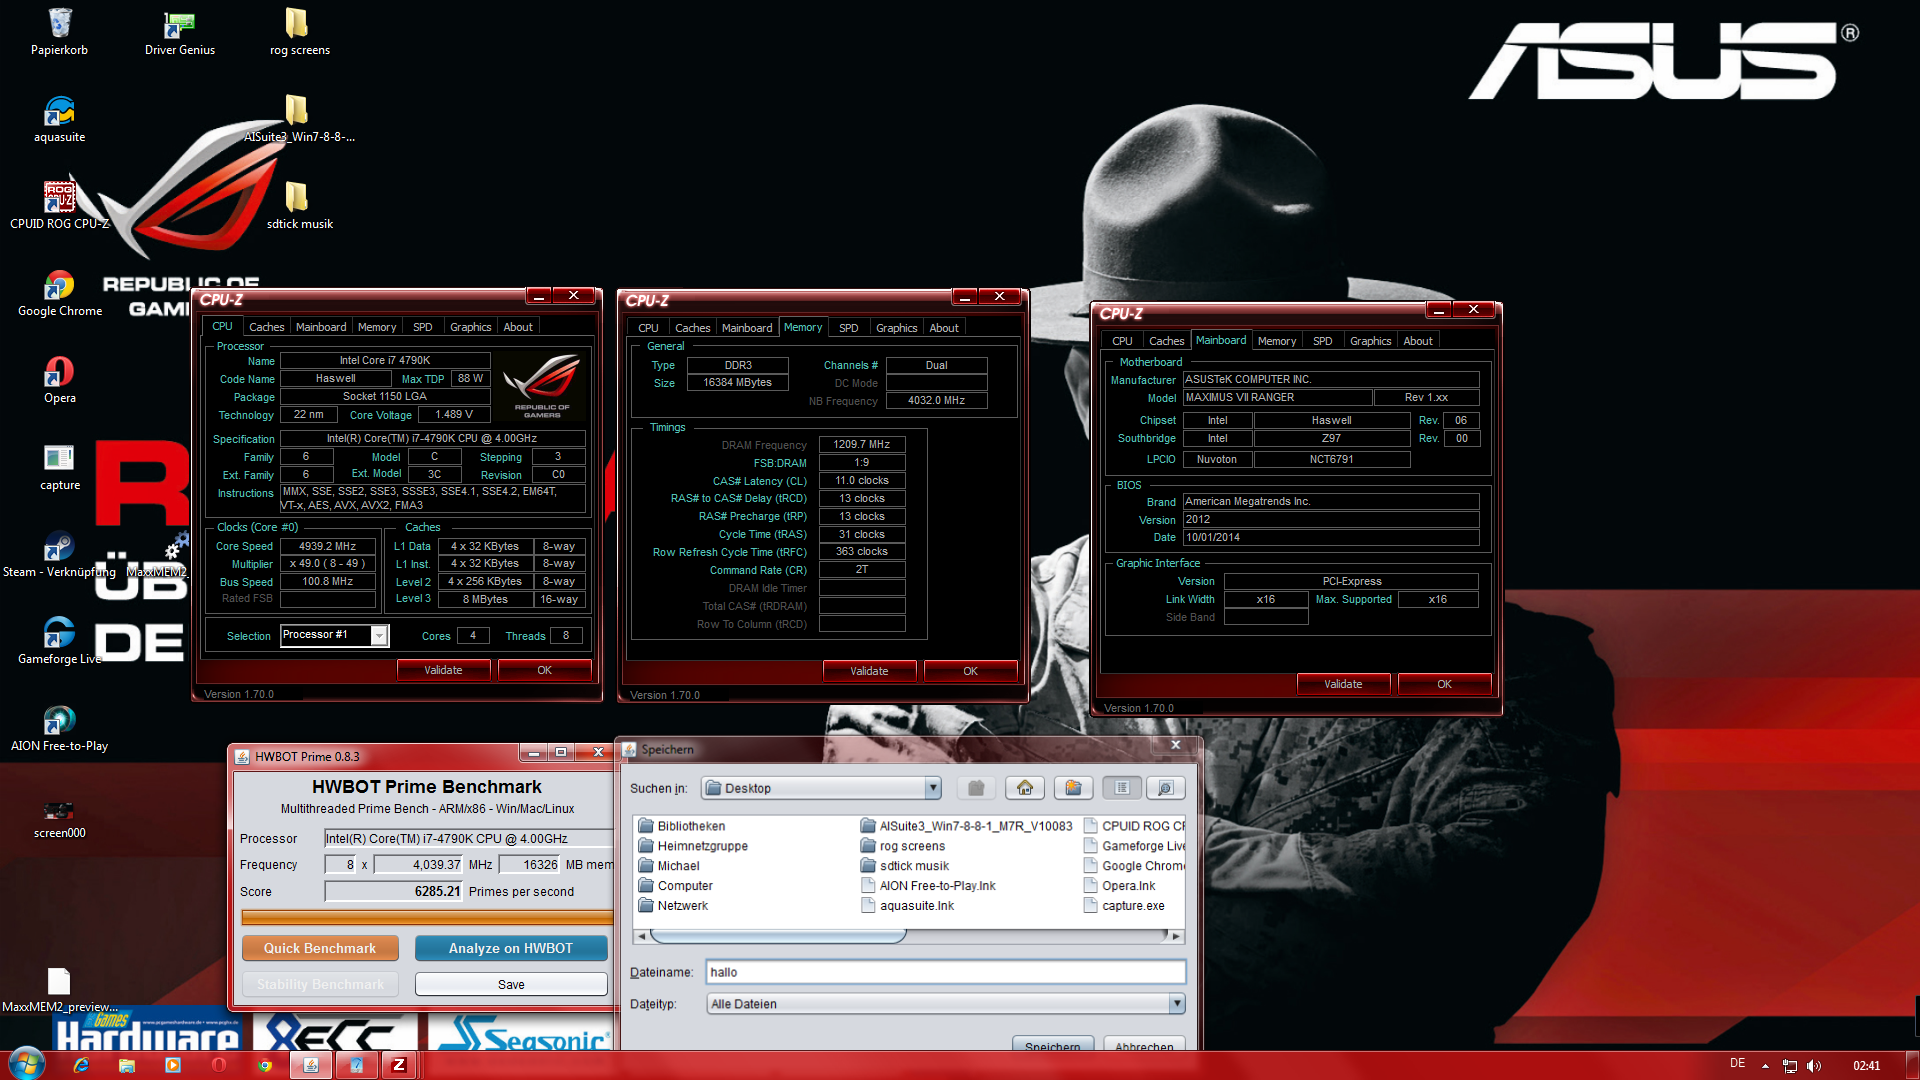
Task: Select the Michael folder in file list
Action: 669,866
